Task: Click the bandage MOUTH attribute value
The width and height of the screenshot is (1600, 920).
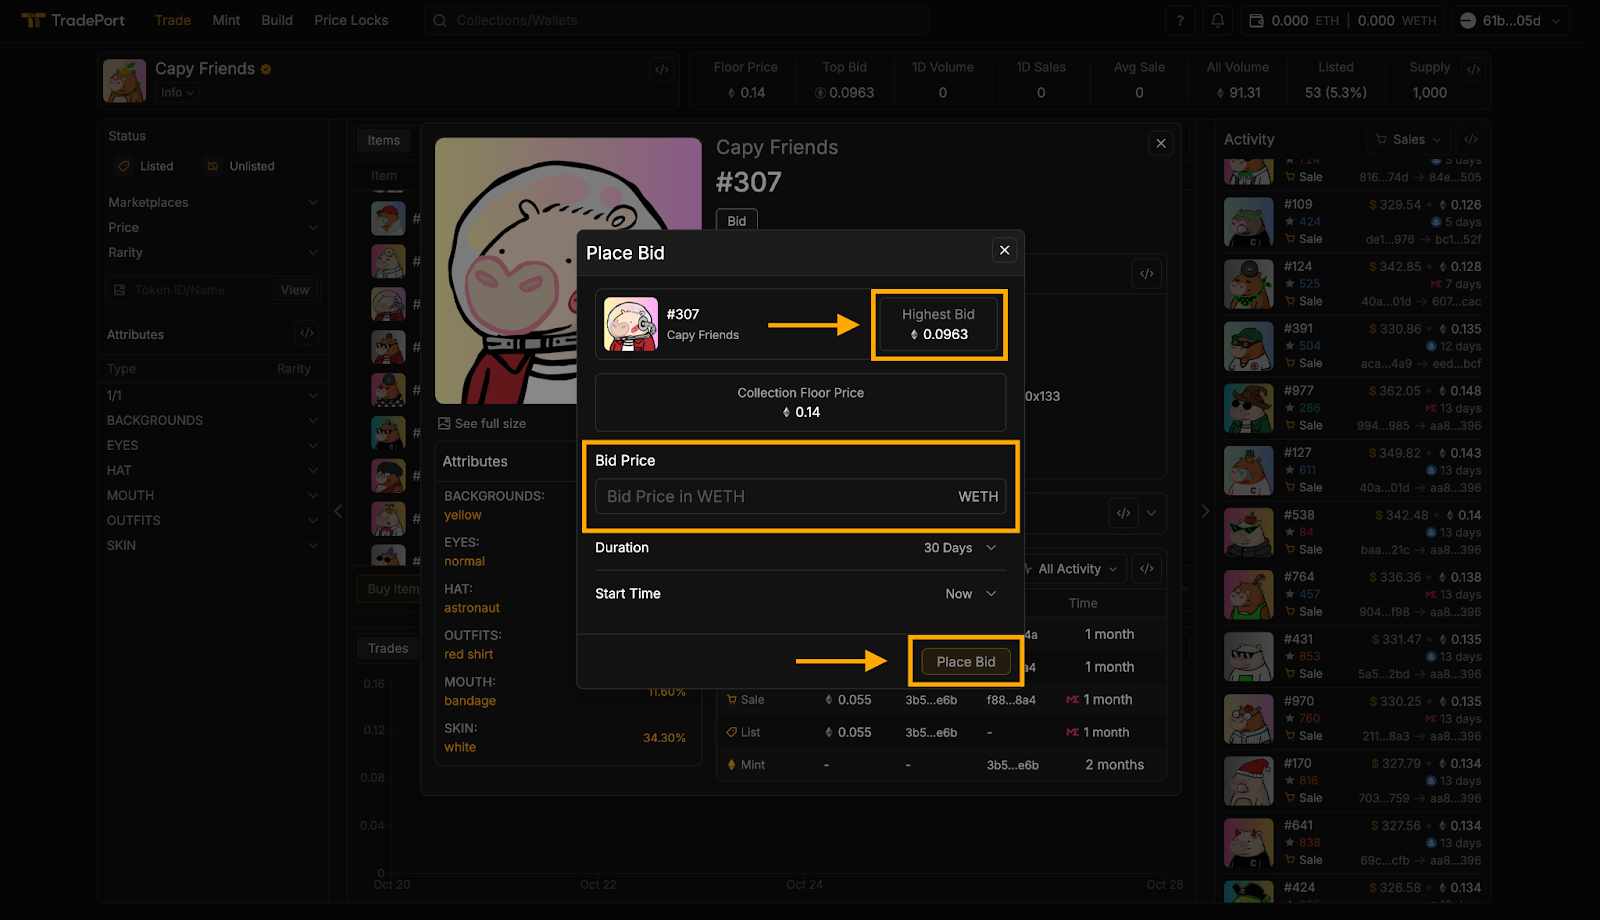Action: point(470,701)
